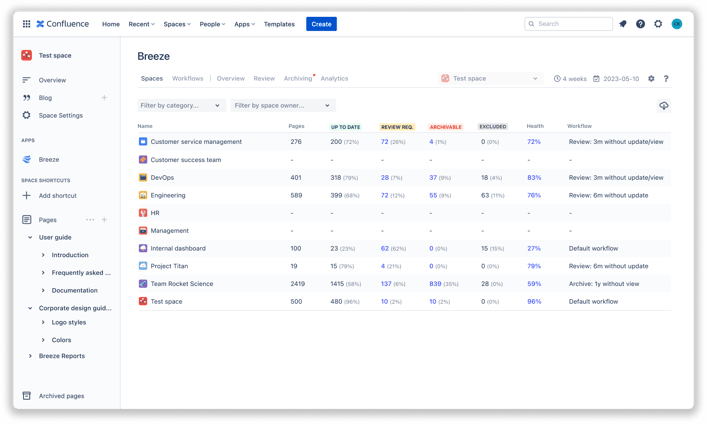Click the Test space icon in sidebar header
This screenshot has width=707, height=424.
(27, 55)
